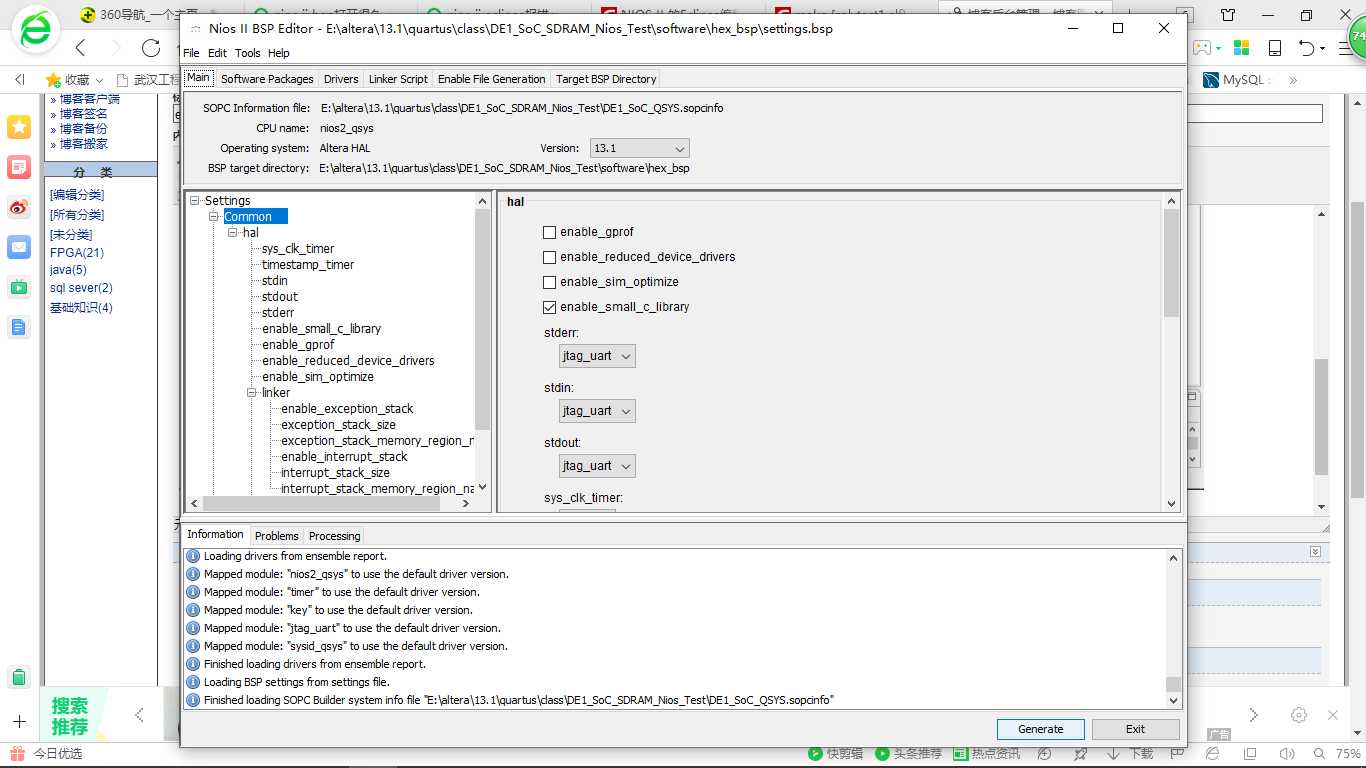The width and height of the screenshot is (1366, 768).
Task: Open the mail sidebar icon
Action: 19,247
